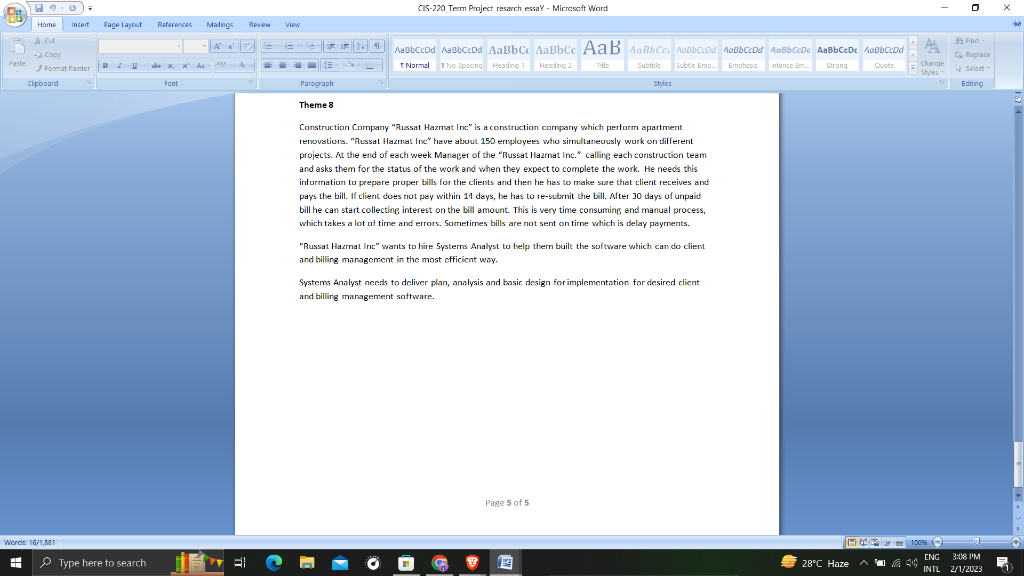
Task: Toggle Italic formatting
Action: [x=119, y=65]
